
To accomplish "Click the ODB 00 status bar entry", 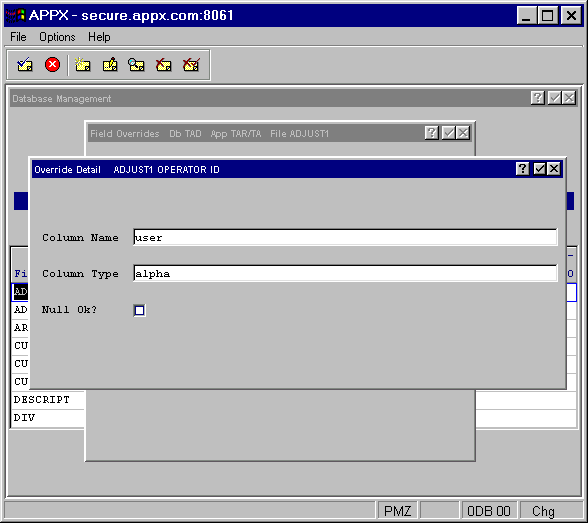I will [x=489, y=511].
